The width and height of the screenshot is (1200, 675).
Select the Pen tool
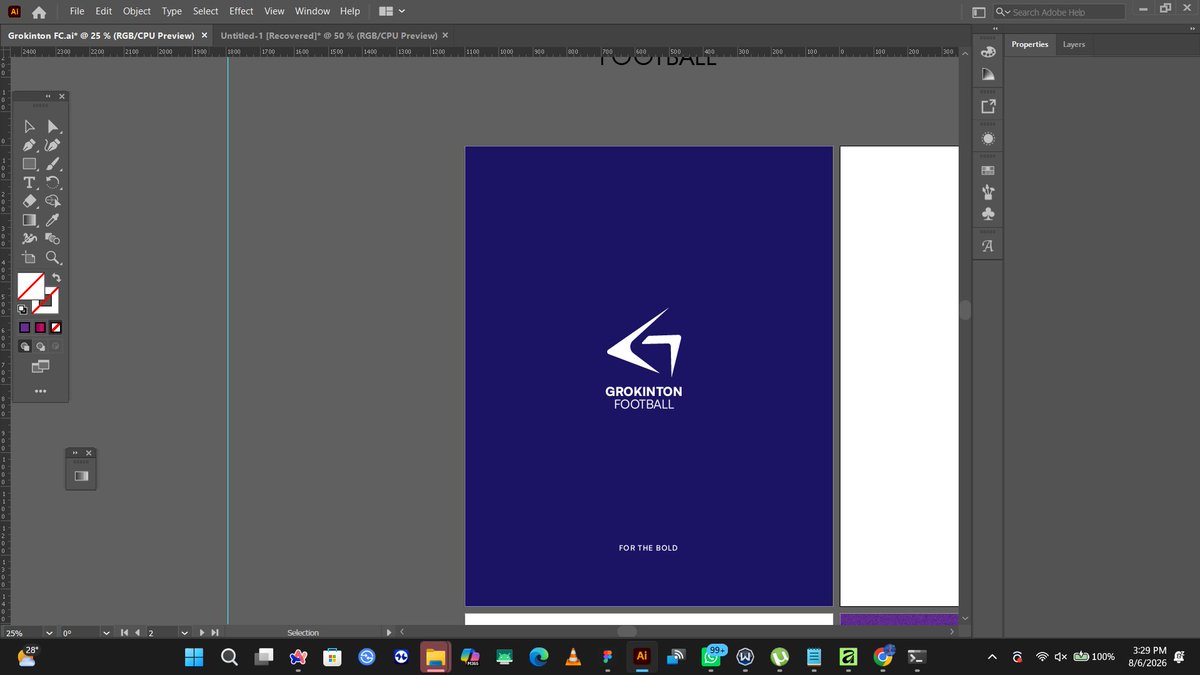pyautogui.click(x=30, y=145)
